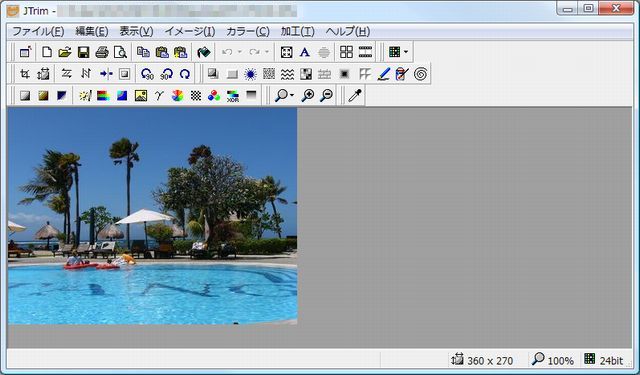This screenshot has width=640, height=375.
Task: Click the new window icon
Action: coord(25,52)
